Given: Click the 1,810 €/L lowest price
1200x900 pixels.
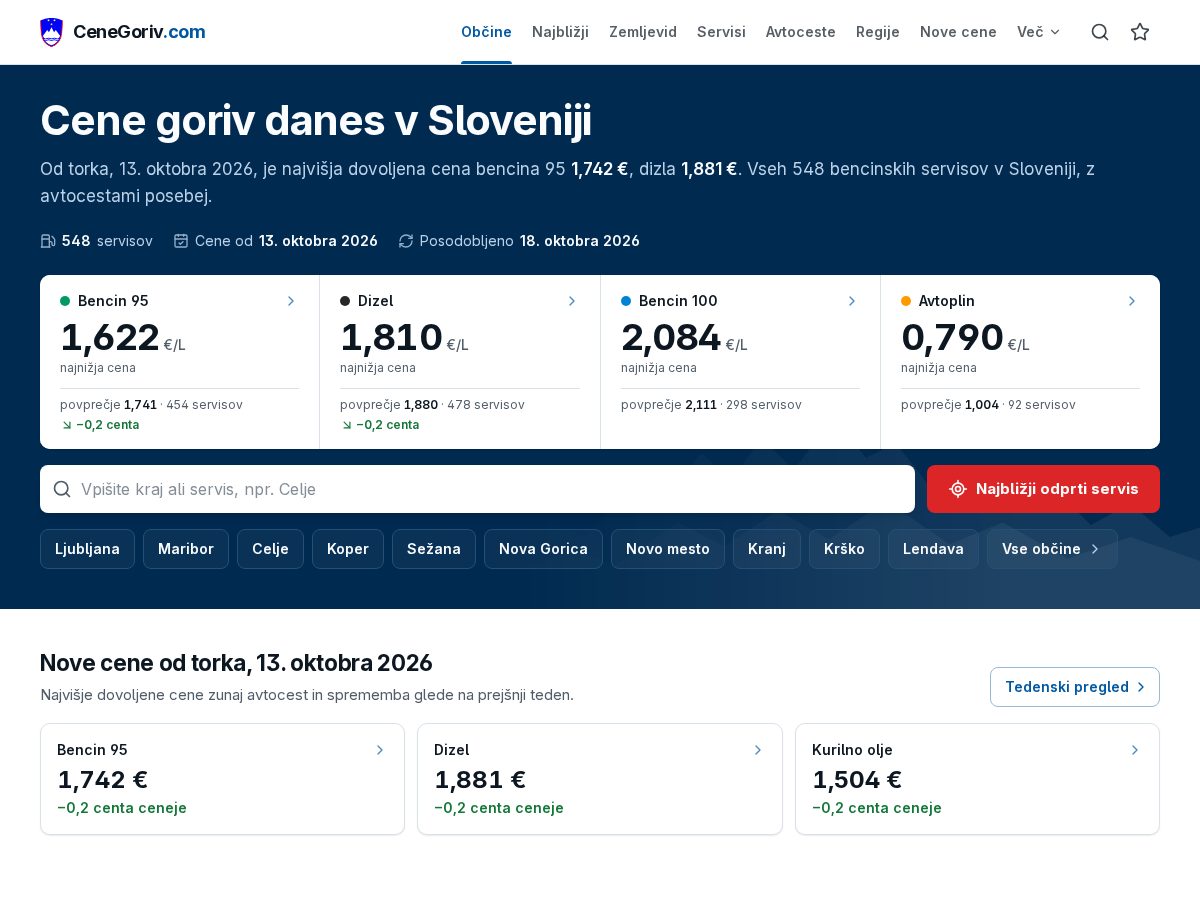Looking at the screenshot, I should click(x=404, y=338).
